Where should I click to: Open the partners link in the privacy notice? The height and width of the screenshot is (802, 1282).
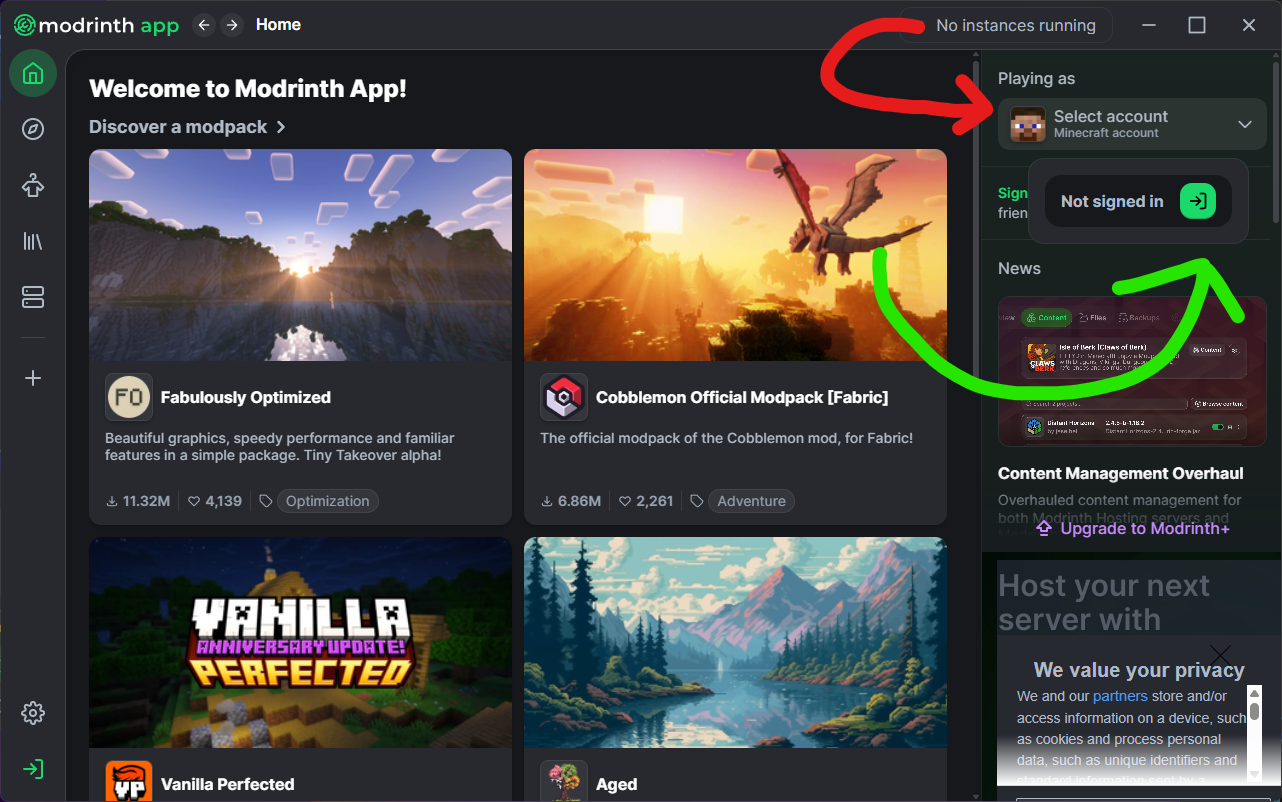1120,696
